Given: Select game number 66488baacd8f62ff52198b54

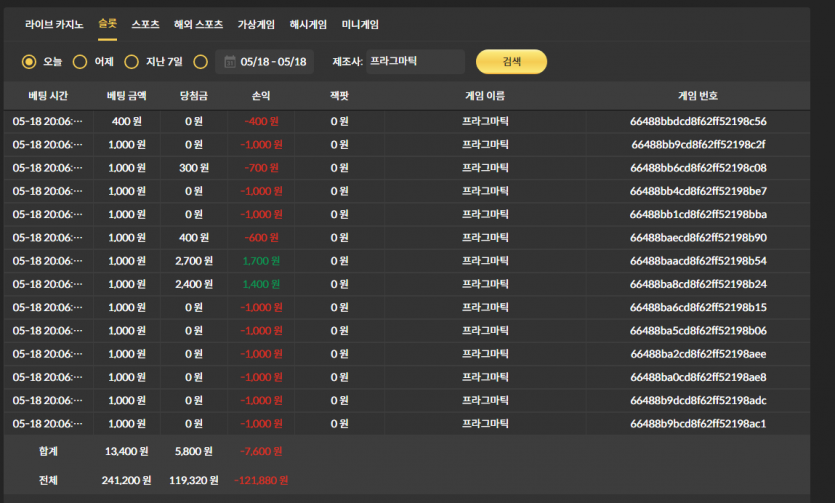Looking at the screenshot, I should [698, 261].
